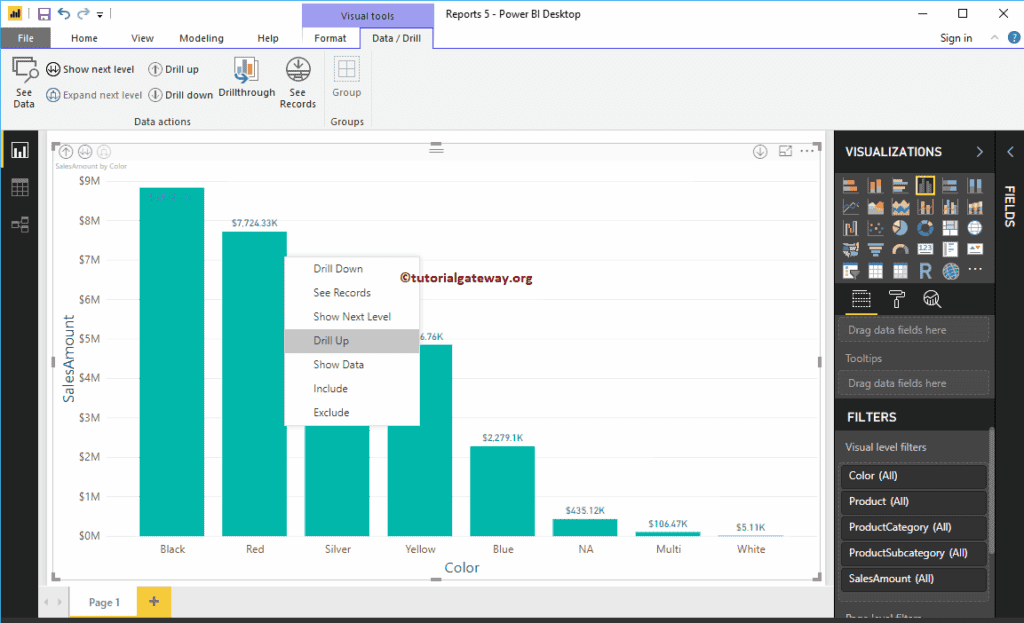The image size is (1024, 623).
Task: Click the Sign in link
Action: (955, 37)
